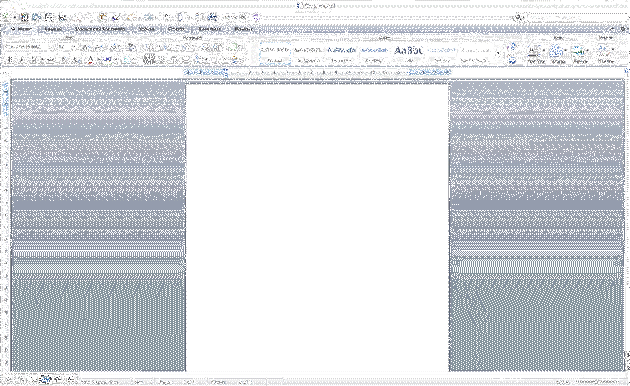This screenshot has width=630, height=386.
Task: Toggle Underline formatting
Action: click(x=33, y=60)
